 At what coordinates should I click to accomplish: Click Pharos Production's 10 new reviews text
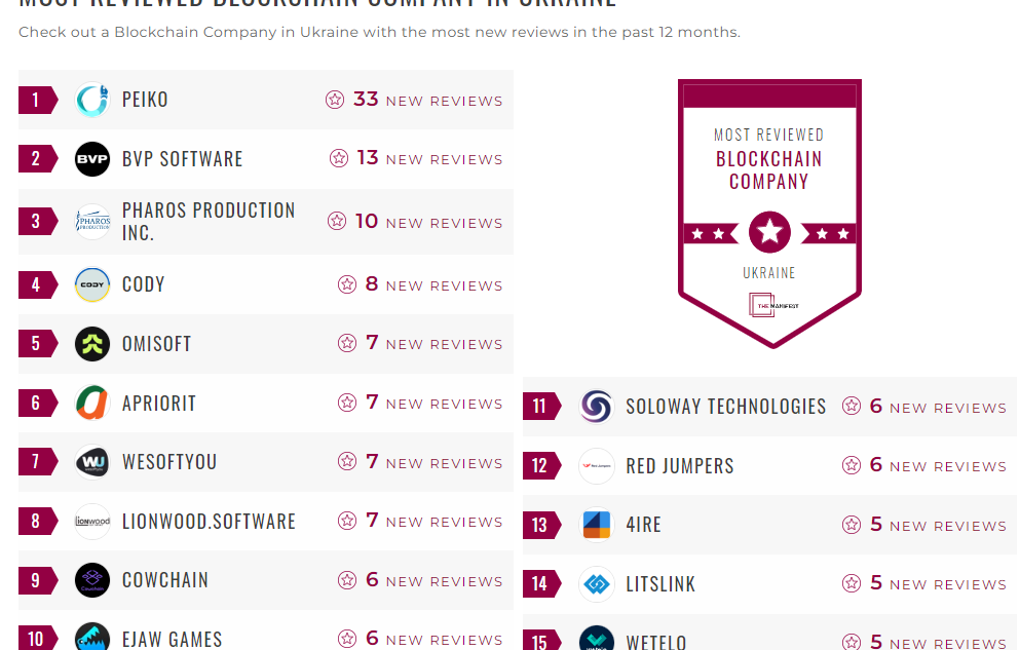(x=429, y=221)
